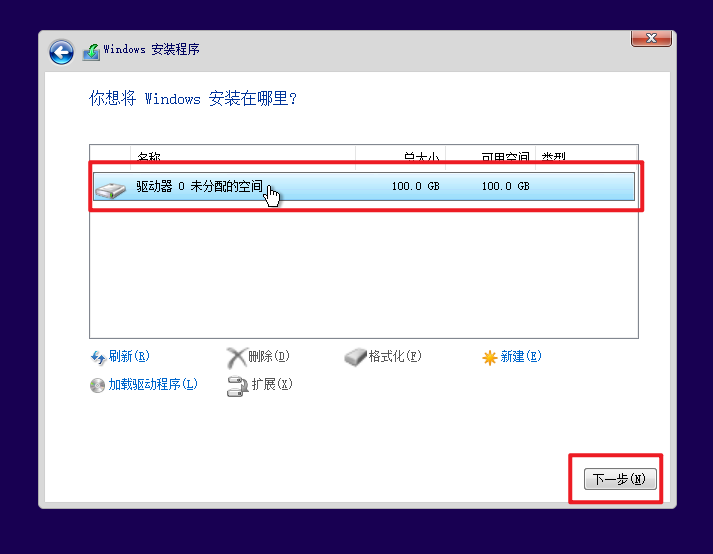The image size is (713, 554).
Task: Select 驱动器 0 未分配的空间 row
Action: tap(364, 187)
